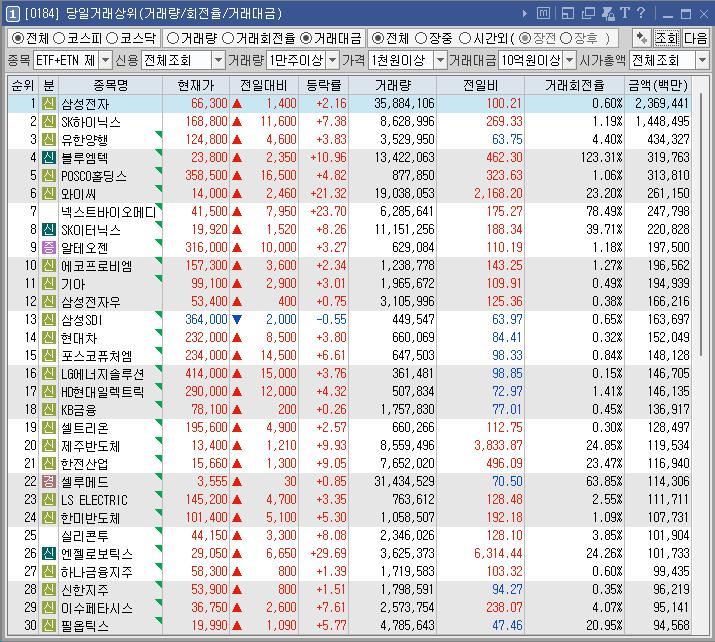Click the purple 증 badge next to 알테오젠
This screenshot has width=715, height=642.
(49, 248)
